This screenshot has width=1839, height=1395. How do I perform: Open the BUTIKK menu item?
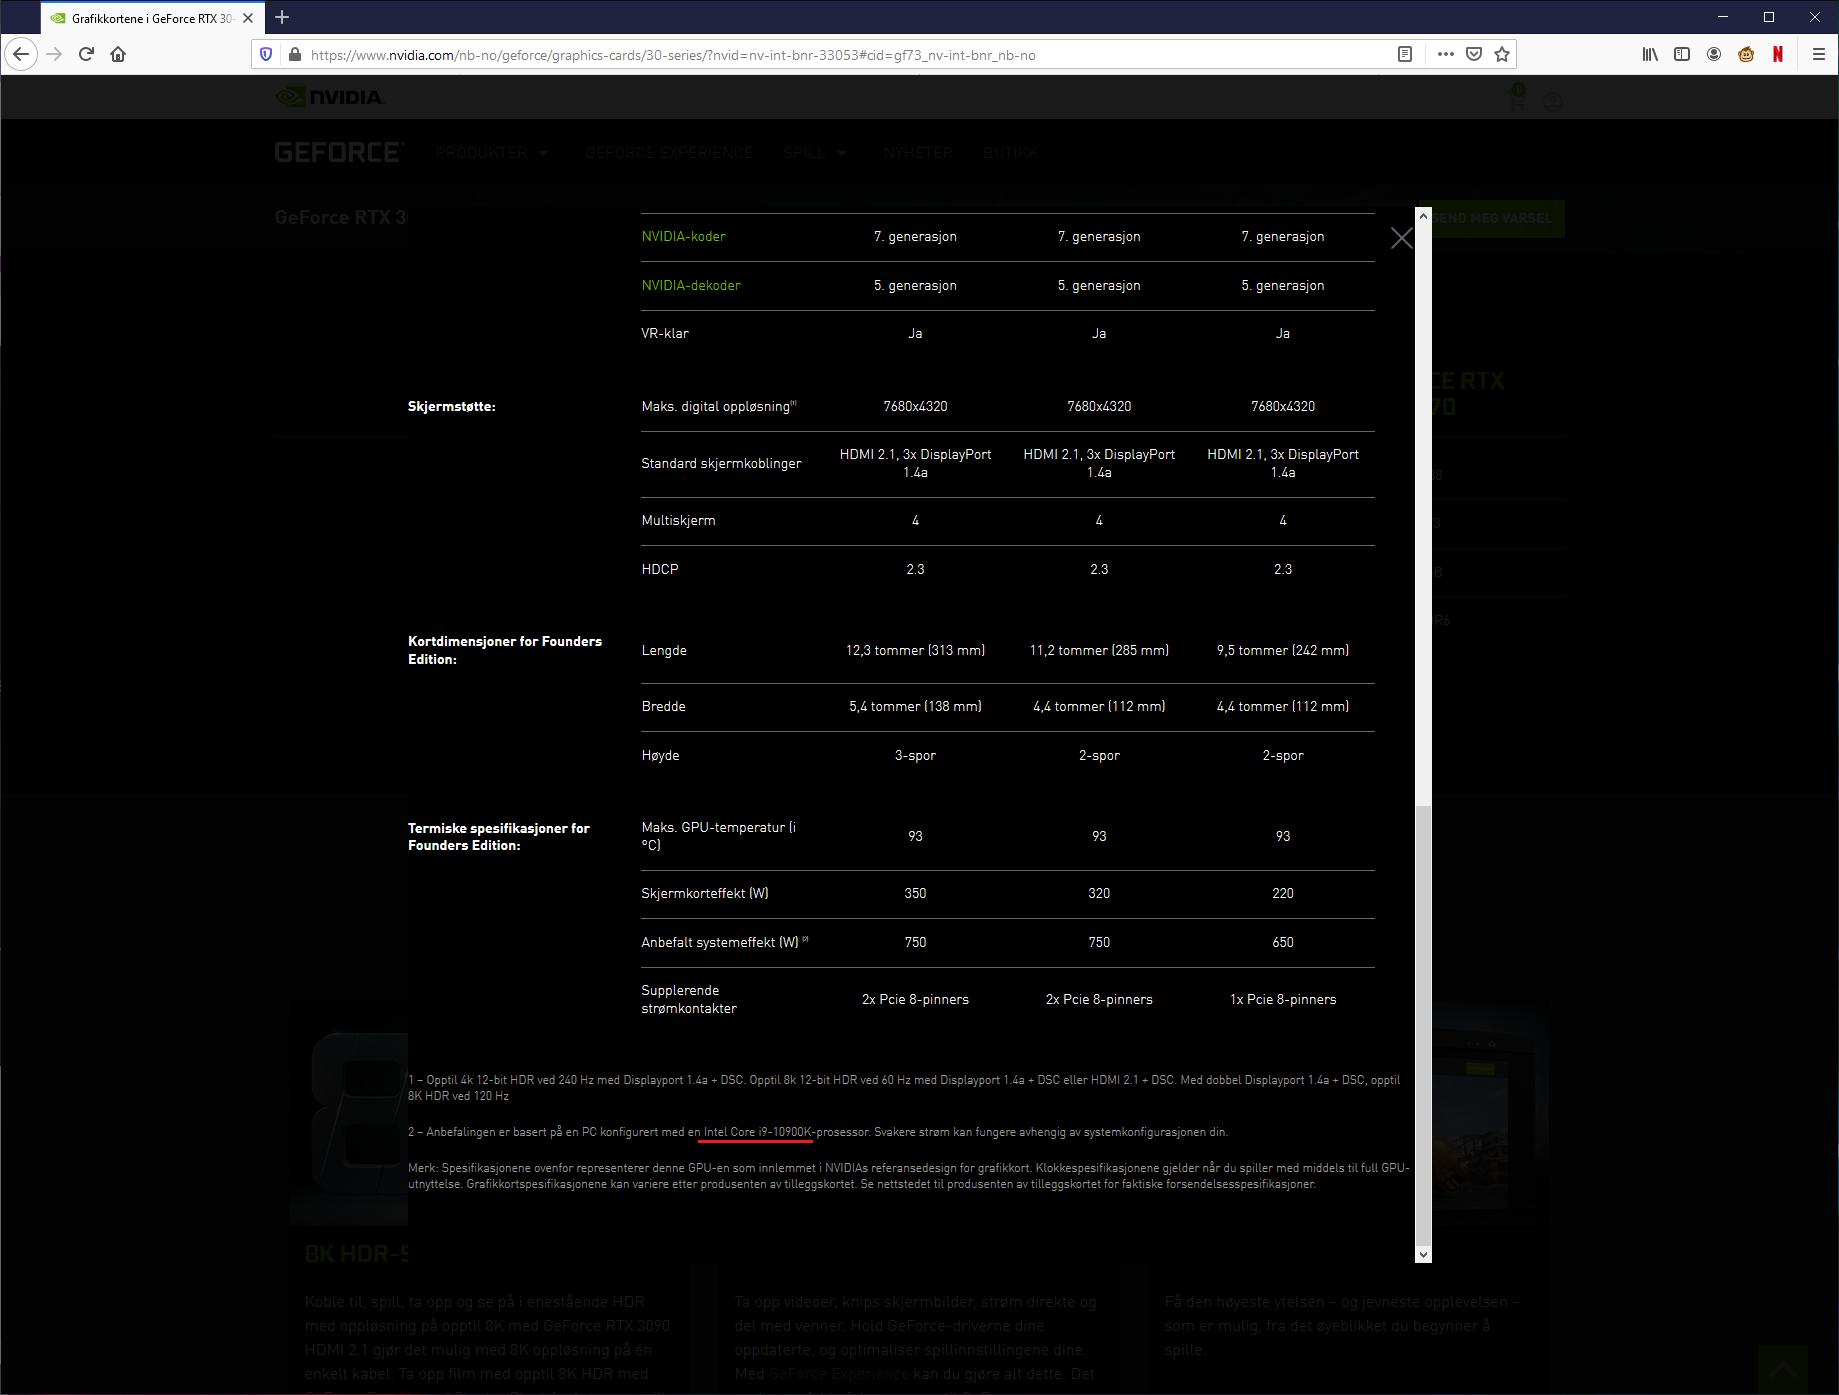[x=1011, y=153]
